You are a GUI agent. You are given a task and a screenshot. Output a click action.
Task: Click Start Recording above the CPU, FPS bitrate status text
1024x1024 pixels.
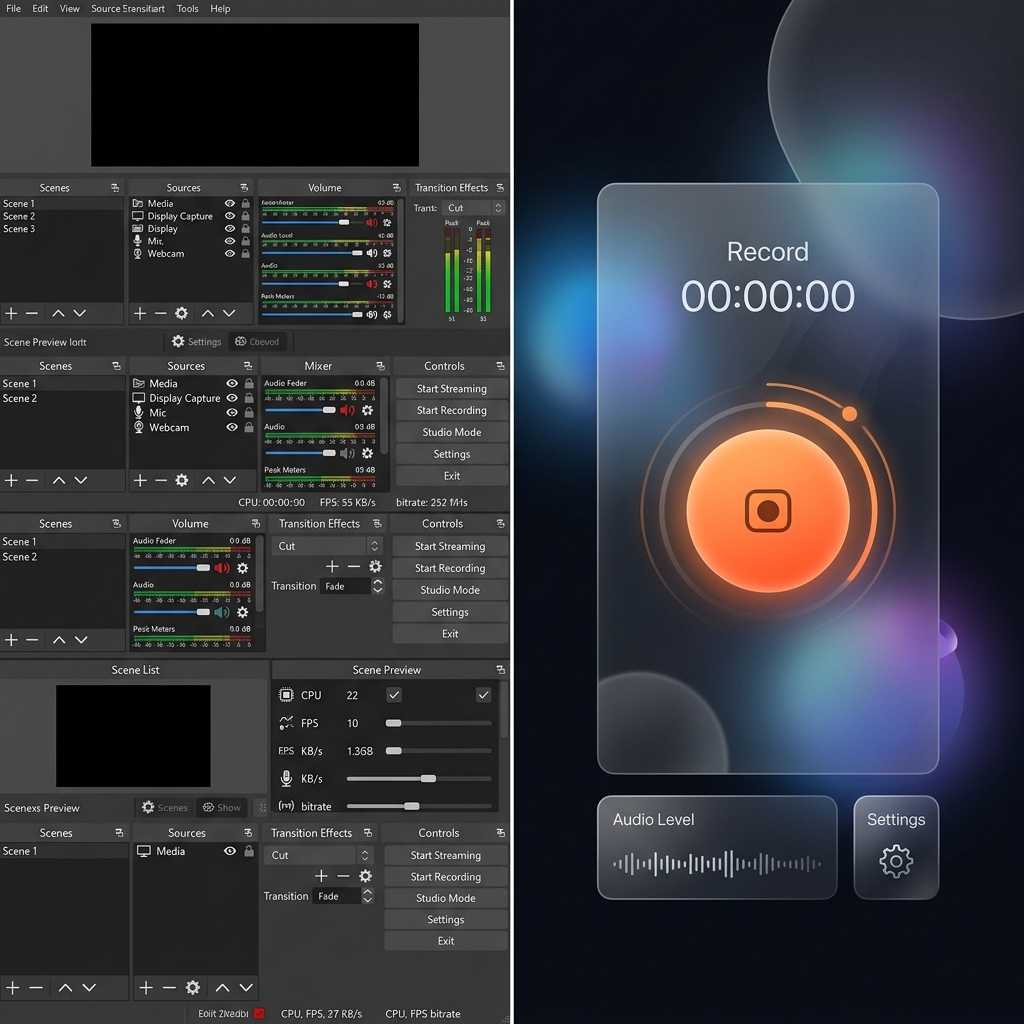[x=446, y=876]
